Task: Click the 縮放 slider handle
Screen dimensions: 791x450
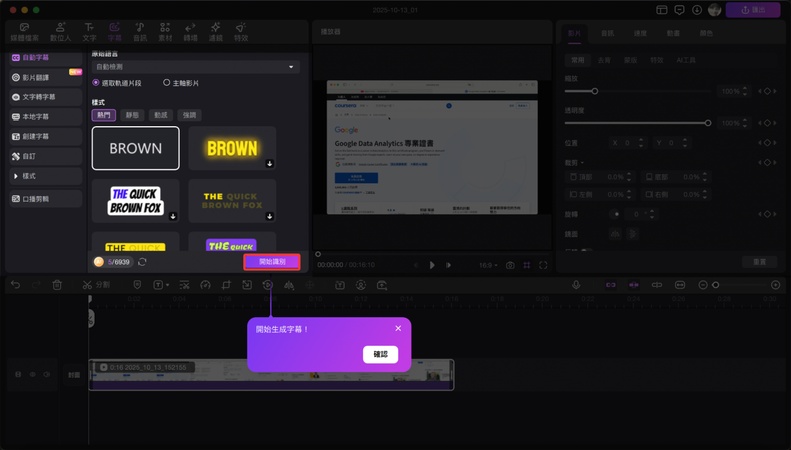Action: (x=595, y=91)
